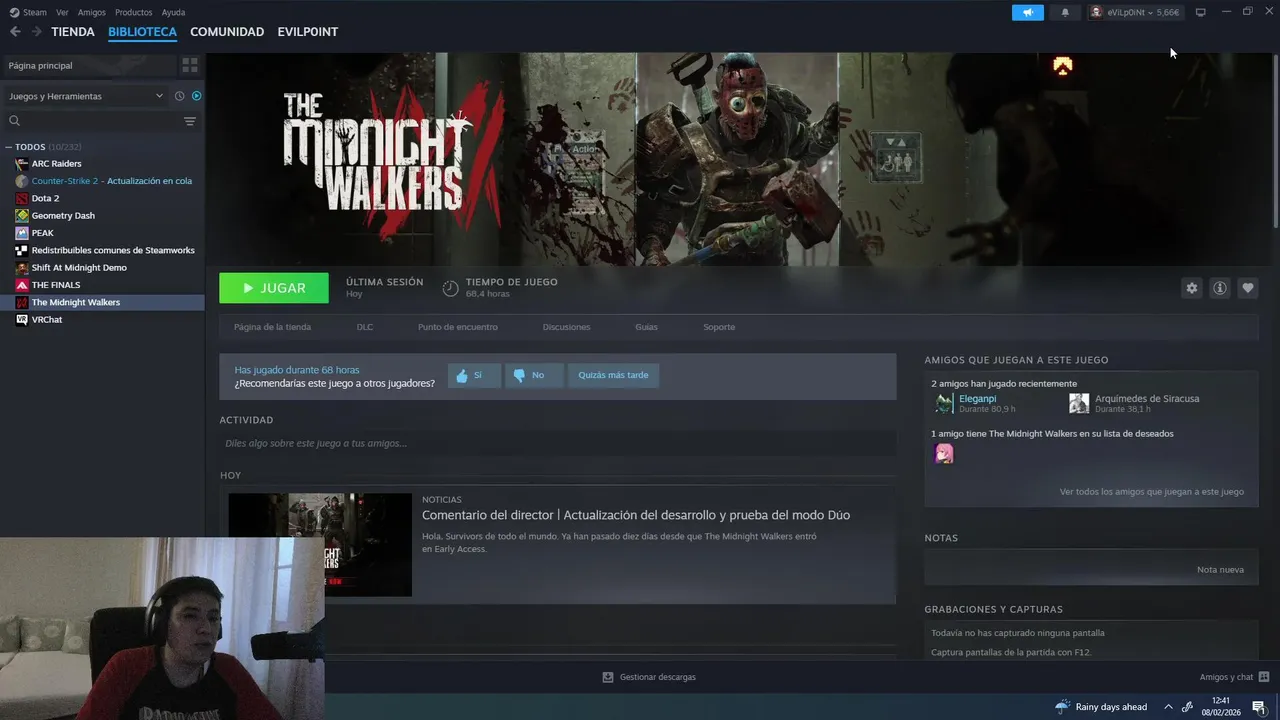Open the announcements megaphone button
Image resolution: width=1280 pixels, height=720 pixels.
point(1027,12)
